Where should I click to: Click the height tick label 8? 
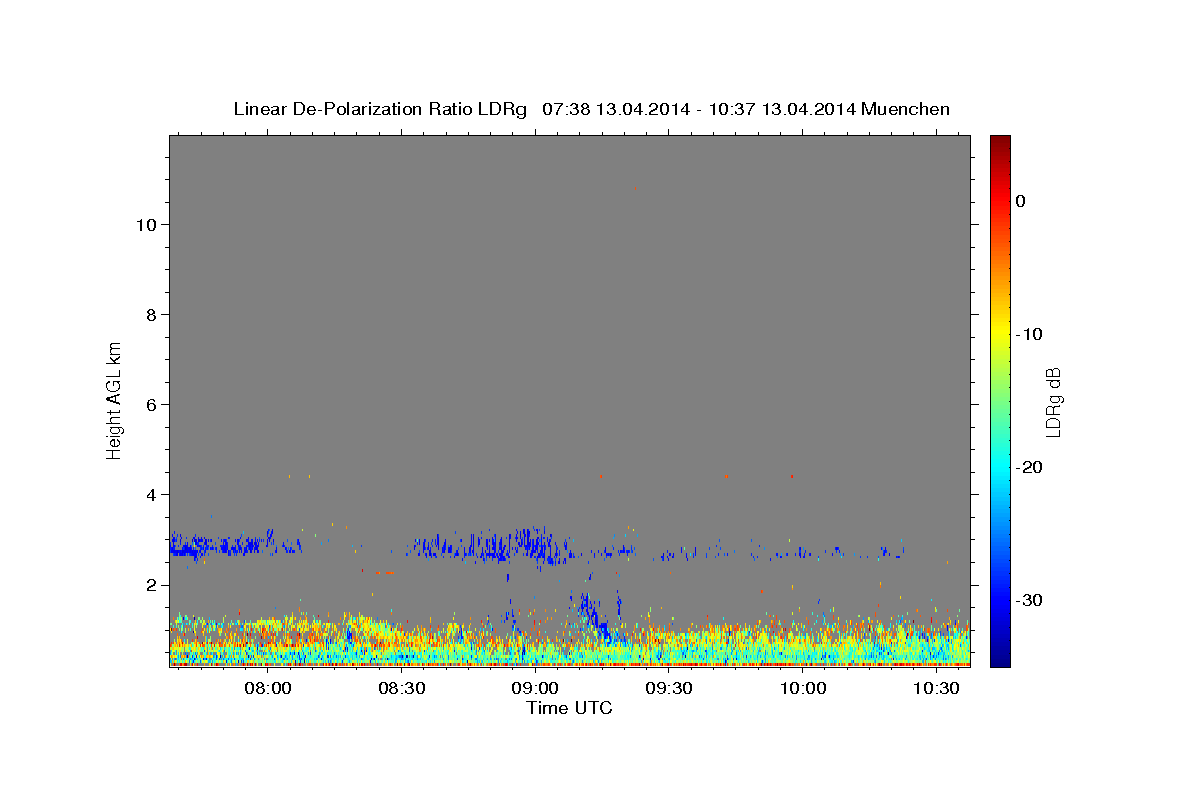(x=151, y=315)
